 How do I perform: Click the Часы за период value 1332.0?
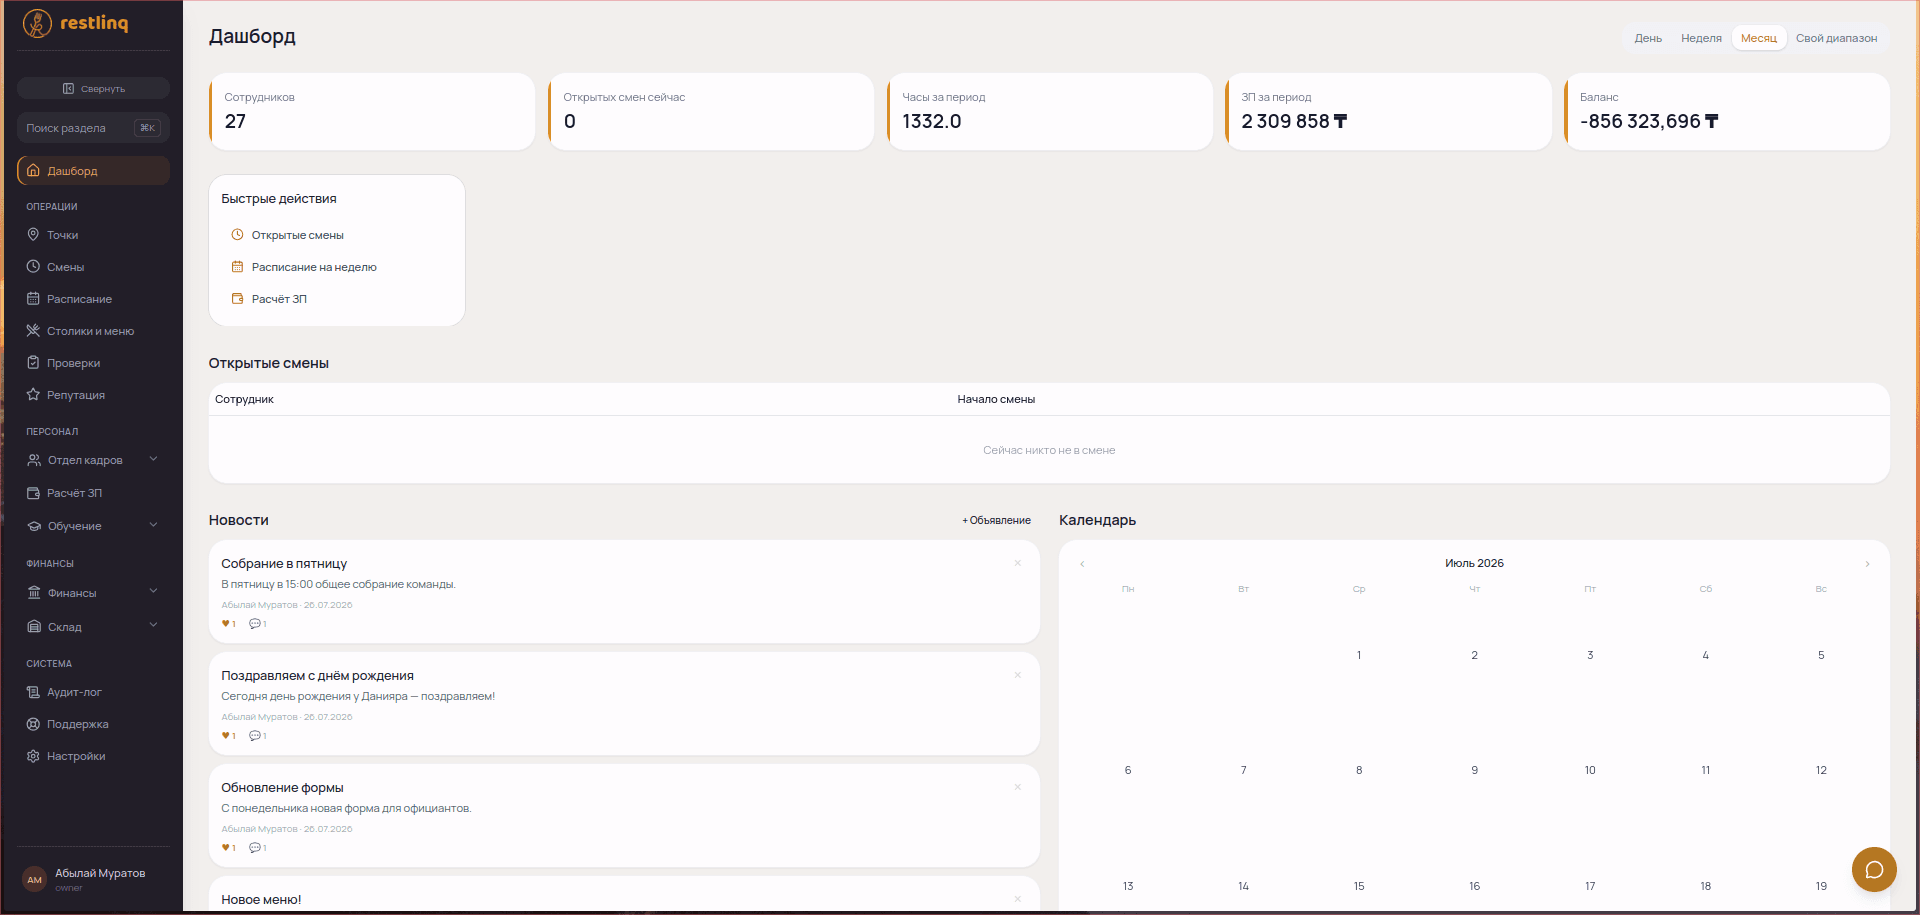tap(931, 121)
